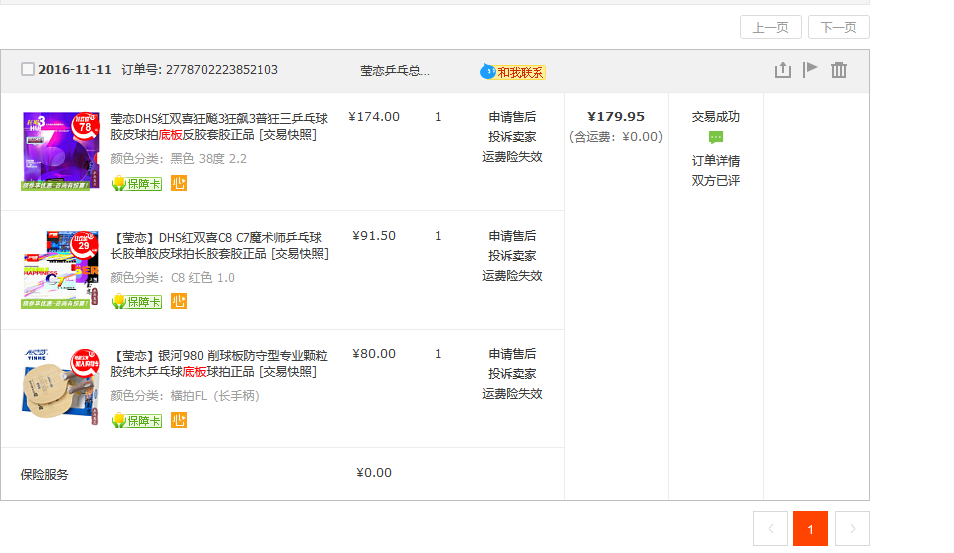Open 和我联系 chat with seller
954x553 pixels.
[x=512, y=72]
